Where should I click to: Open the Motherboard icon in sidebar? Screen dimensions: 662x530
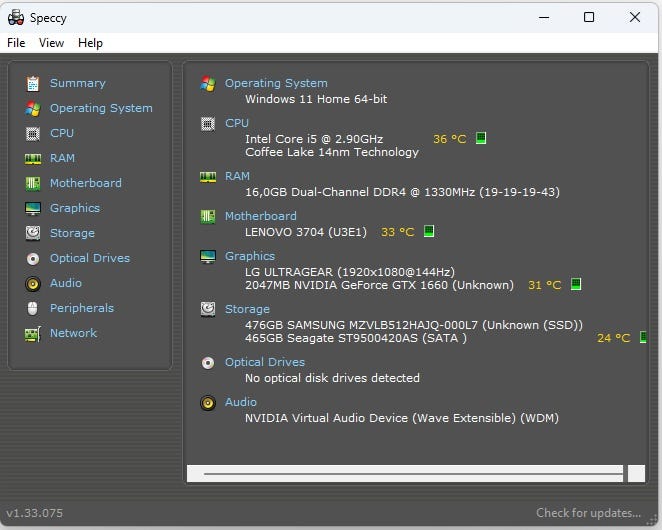(33, 183)
